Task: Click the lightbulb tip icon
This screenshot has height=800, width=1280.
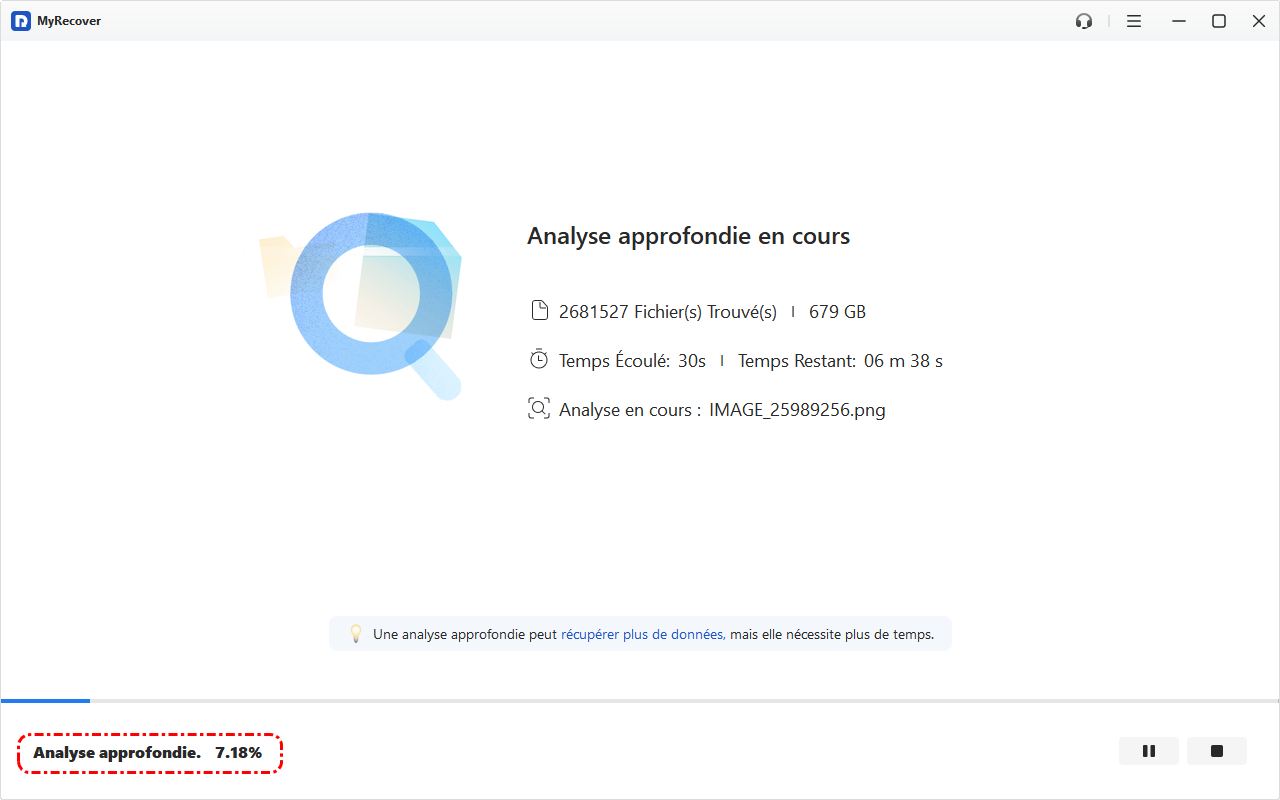Action: [355, 634]
